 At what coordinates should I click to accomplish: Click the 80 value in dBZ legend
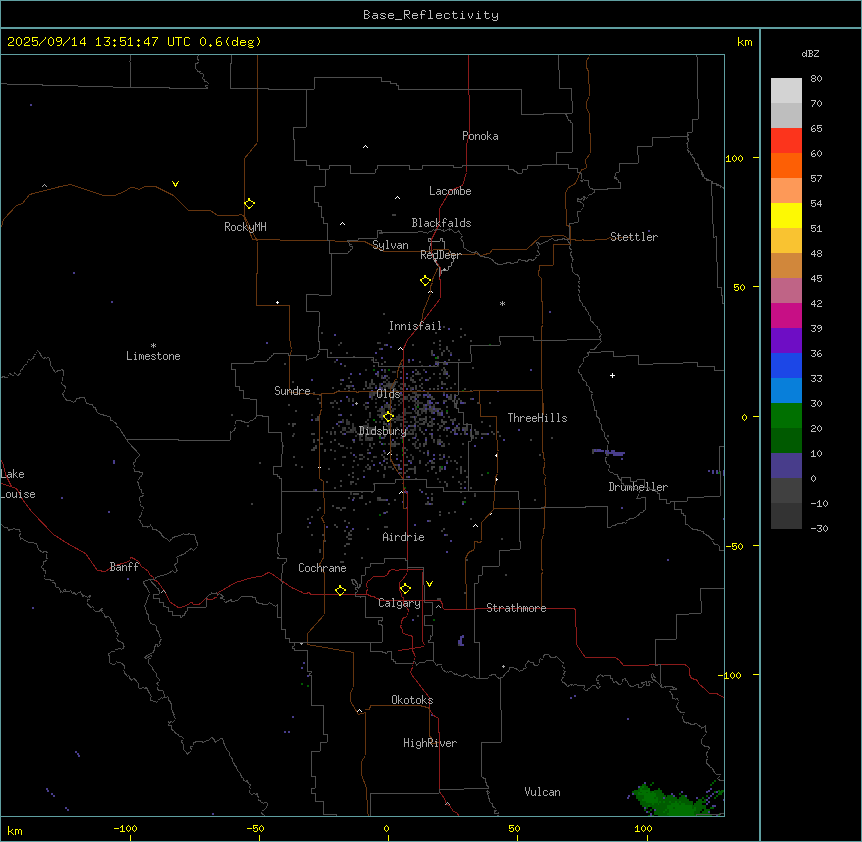(816, 79)
